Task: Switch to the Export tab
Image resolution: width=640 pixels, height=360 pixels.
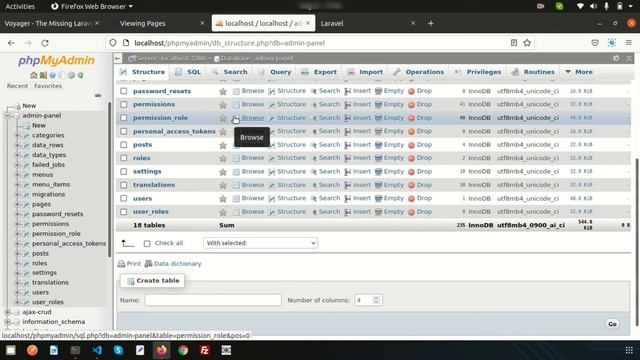Action: click(x=319, y=72)
